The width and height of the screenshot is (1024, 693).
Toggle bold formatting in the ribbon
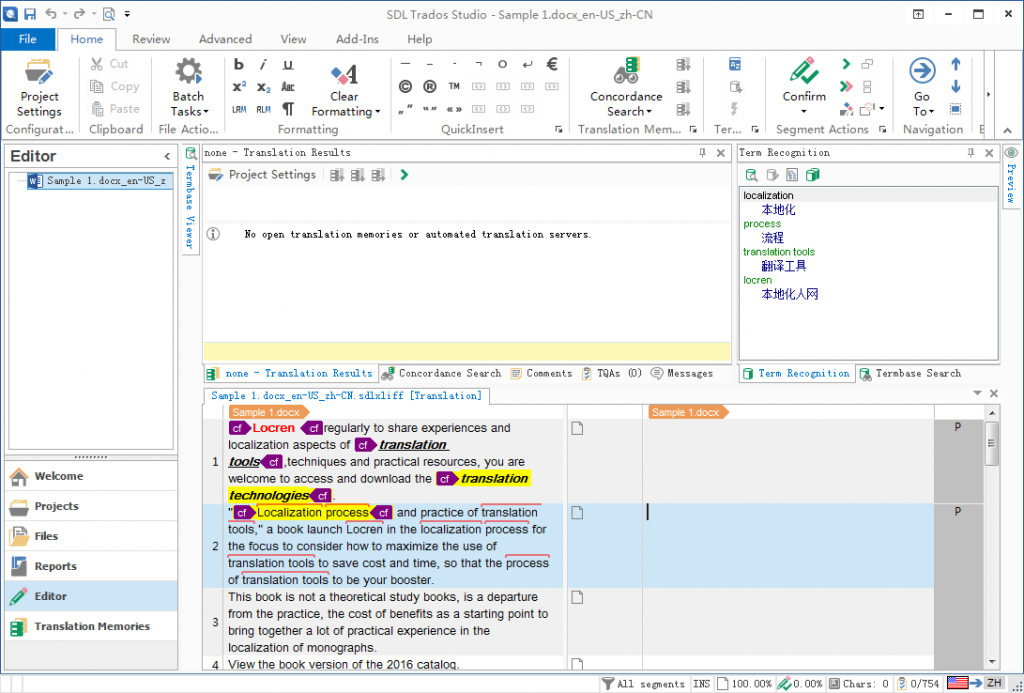239,64
